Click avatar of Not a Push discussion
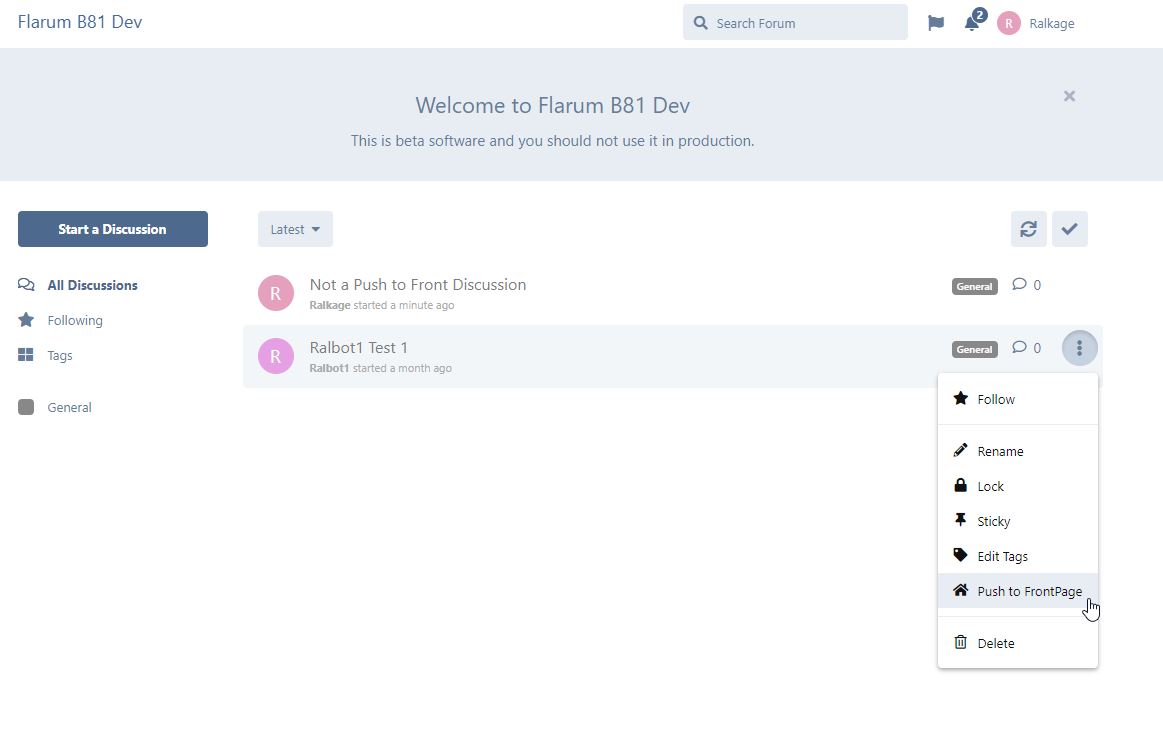This screenshot has height=745, width=1163. pos(276,293)
